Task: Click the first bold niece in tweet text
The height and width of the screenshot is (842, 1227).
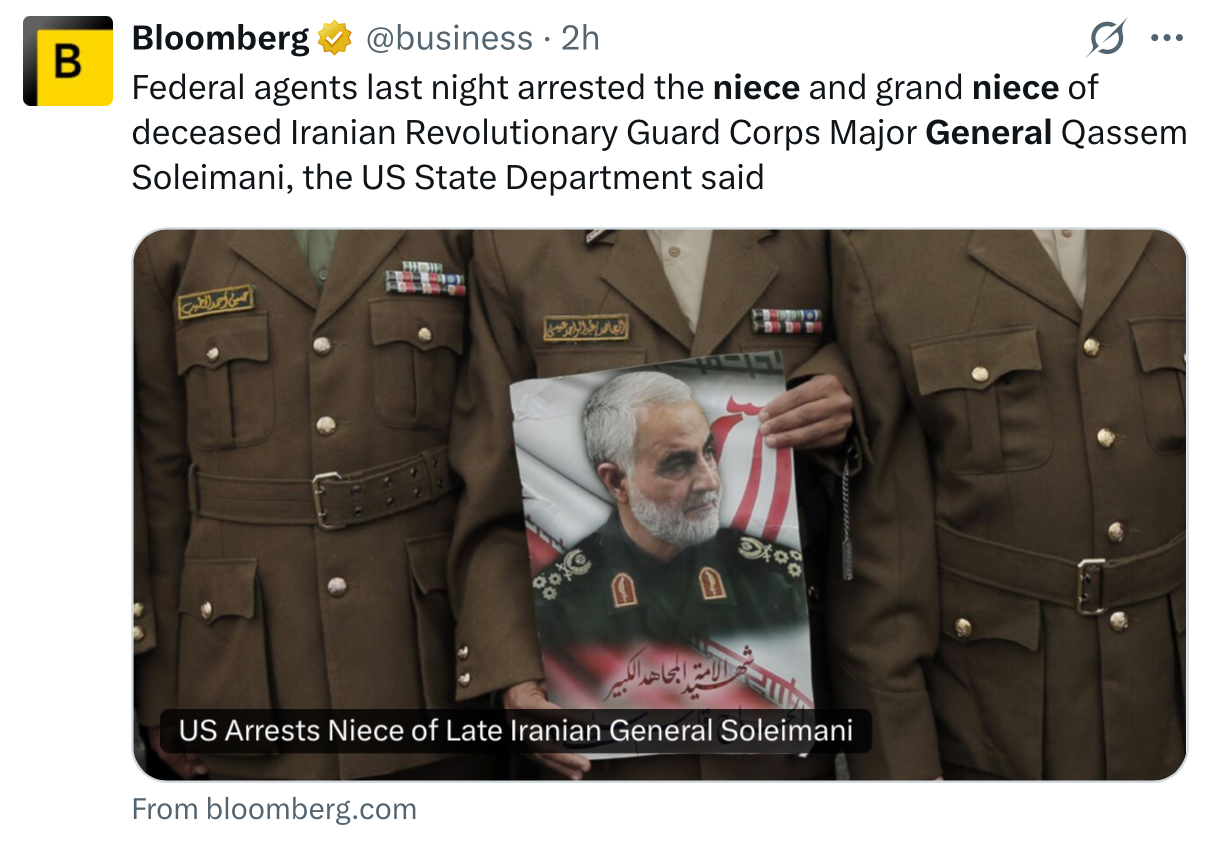Action: click(x=756, y=88)
